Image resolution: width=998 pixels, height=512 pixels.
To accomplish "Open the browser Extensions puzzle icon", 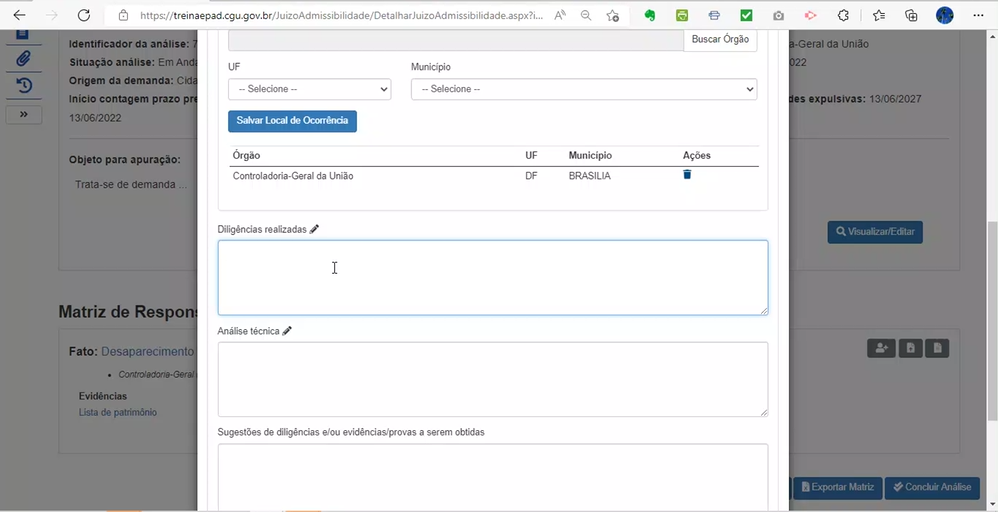I will click(844, 16).
